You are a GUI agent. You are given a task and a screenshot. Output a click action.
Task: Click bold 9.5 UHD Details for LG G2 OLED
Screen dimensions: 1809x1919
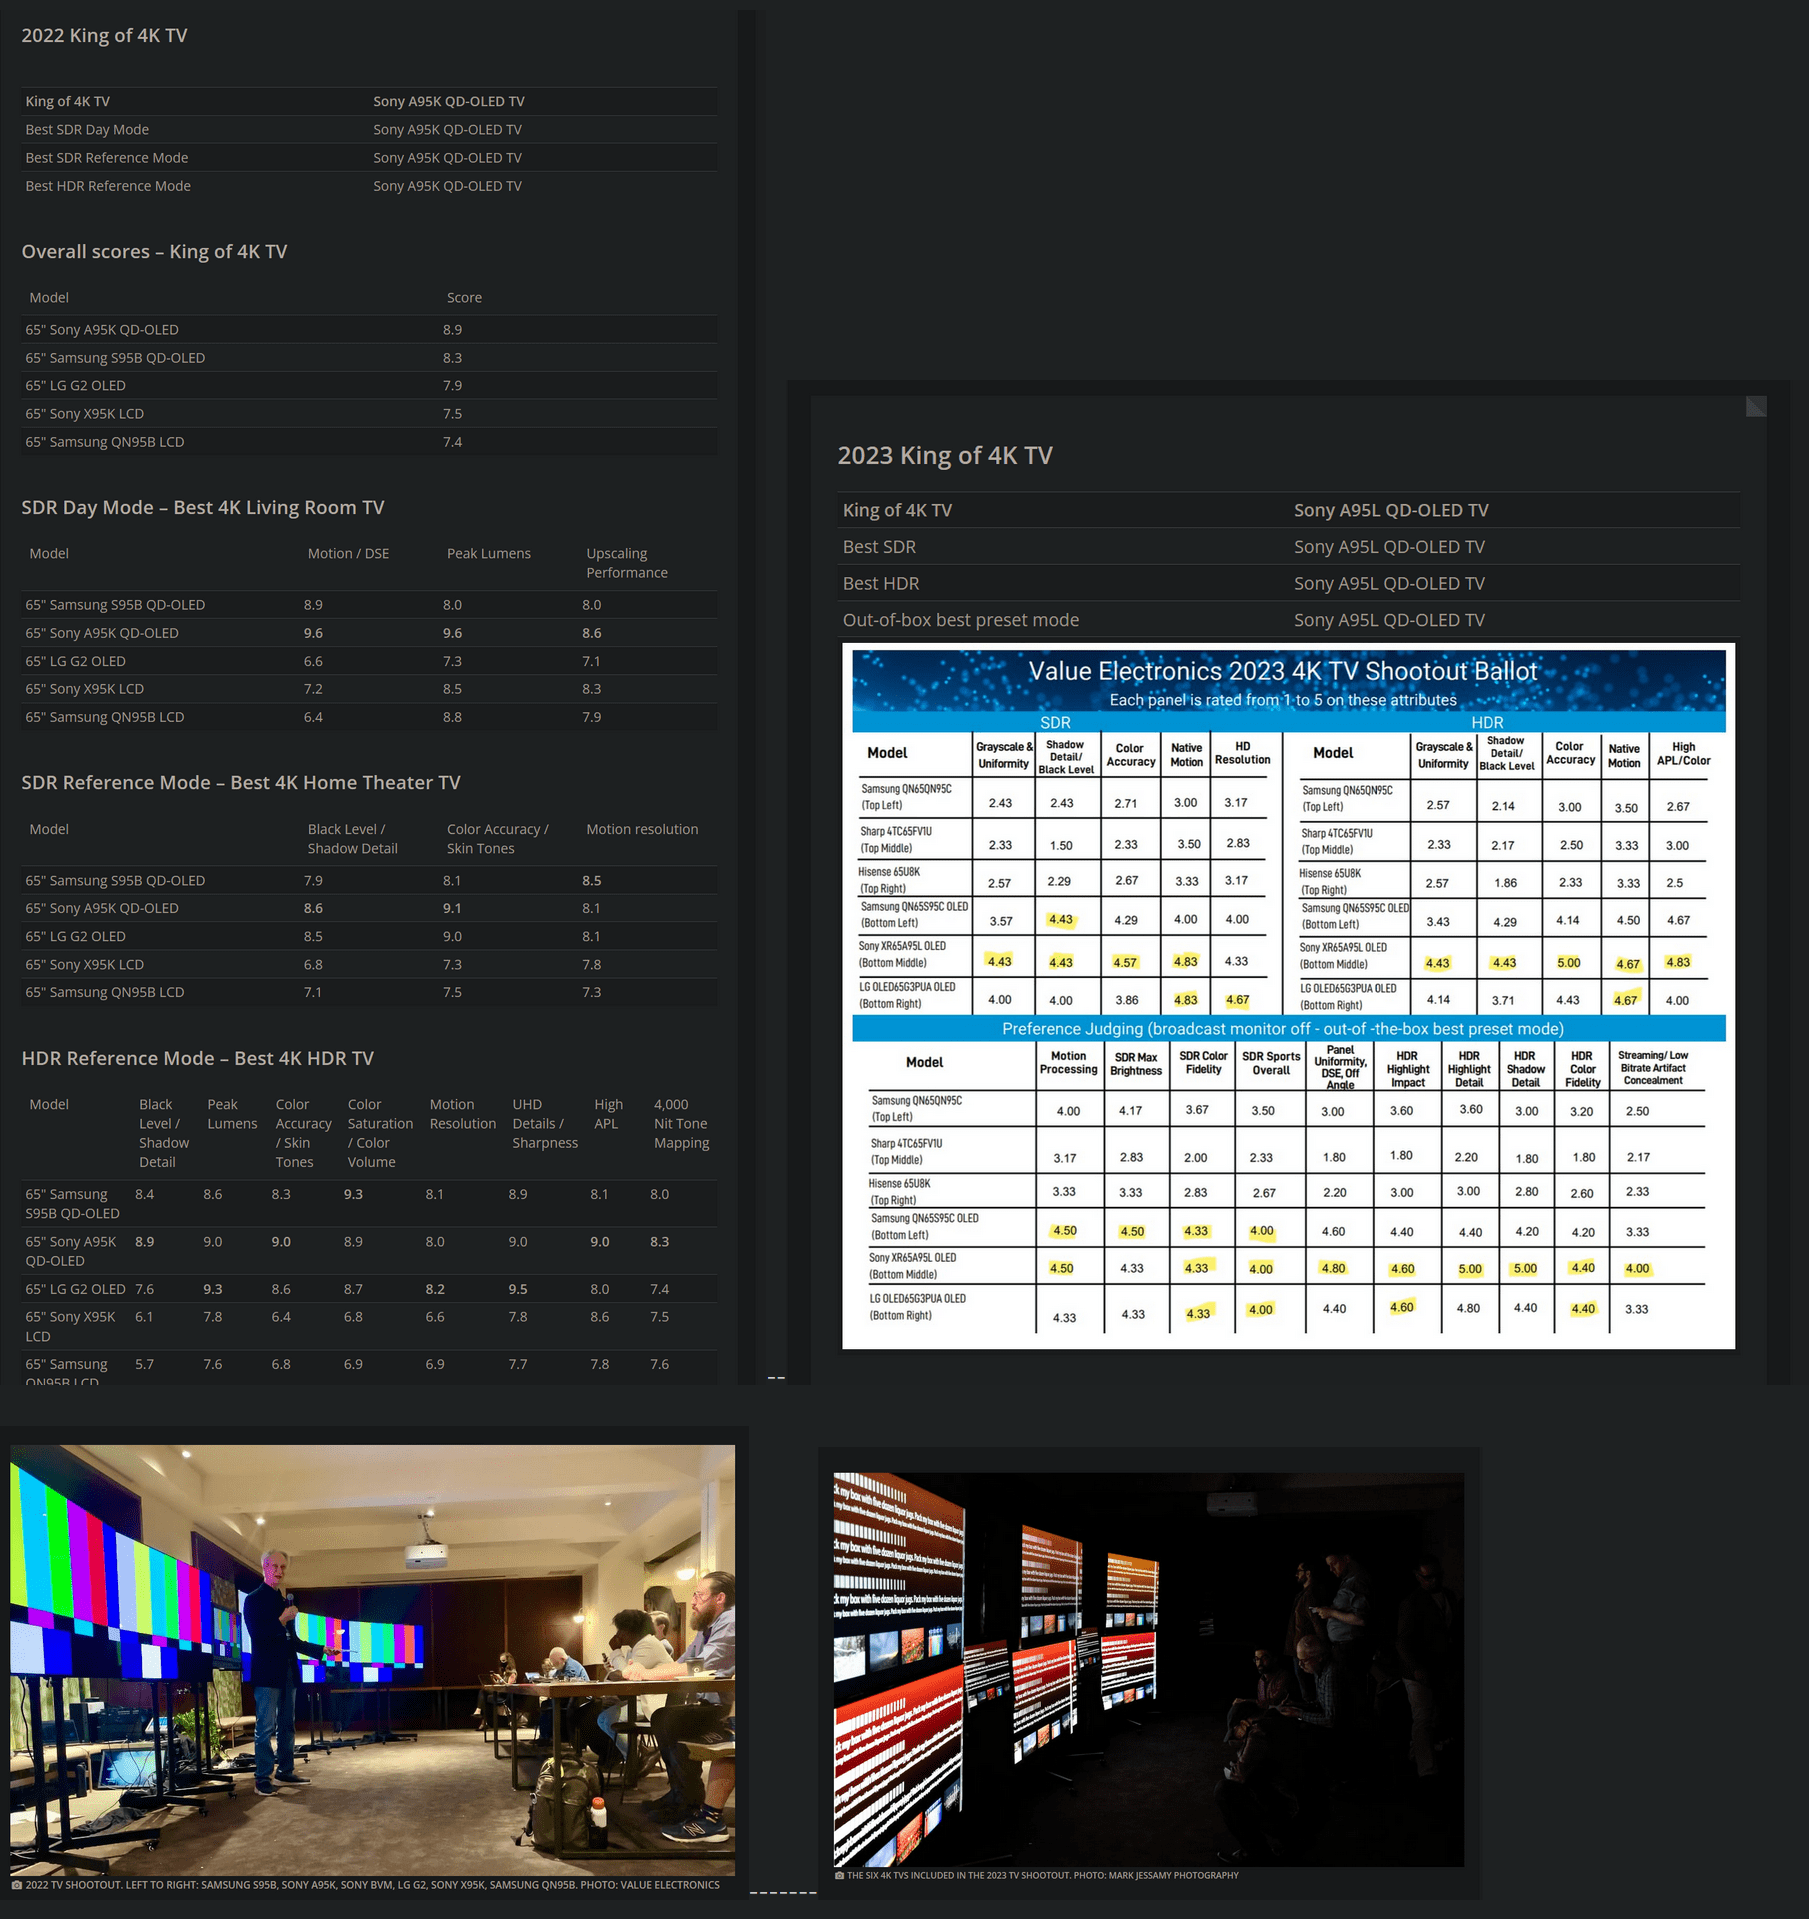pyautogui.click(x=518, y=1290)
